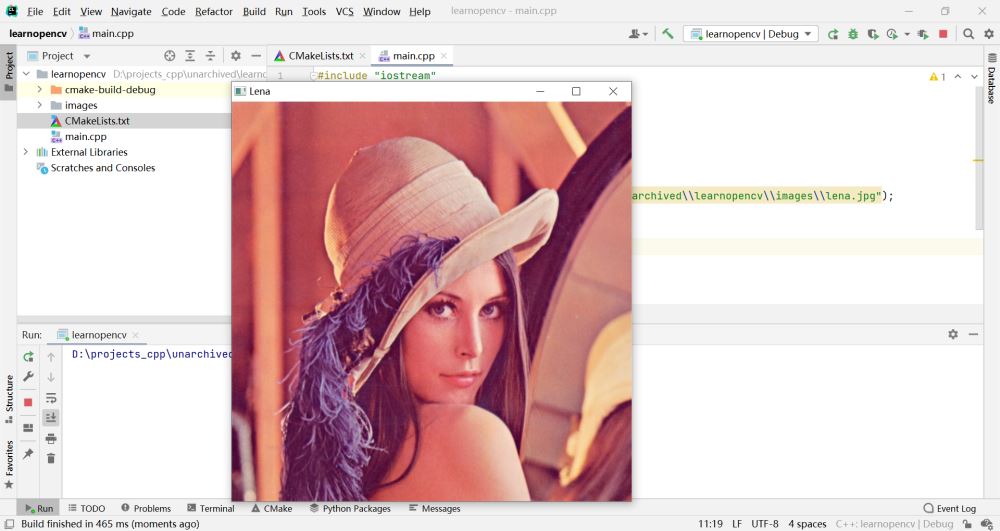This screenshot has width=1000, height=531.
Task: Click the Build hammer icon
Action: (x=668, y=34)
